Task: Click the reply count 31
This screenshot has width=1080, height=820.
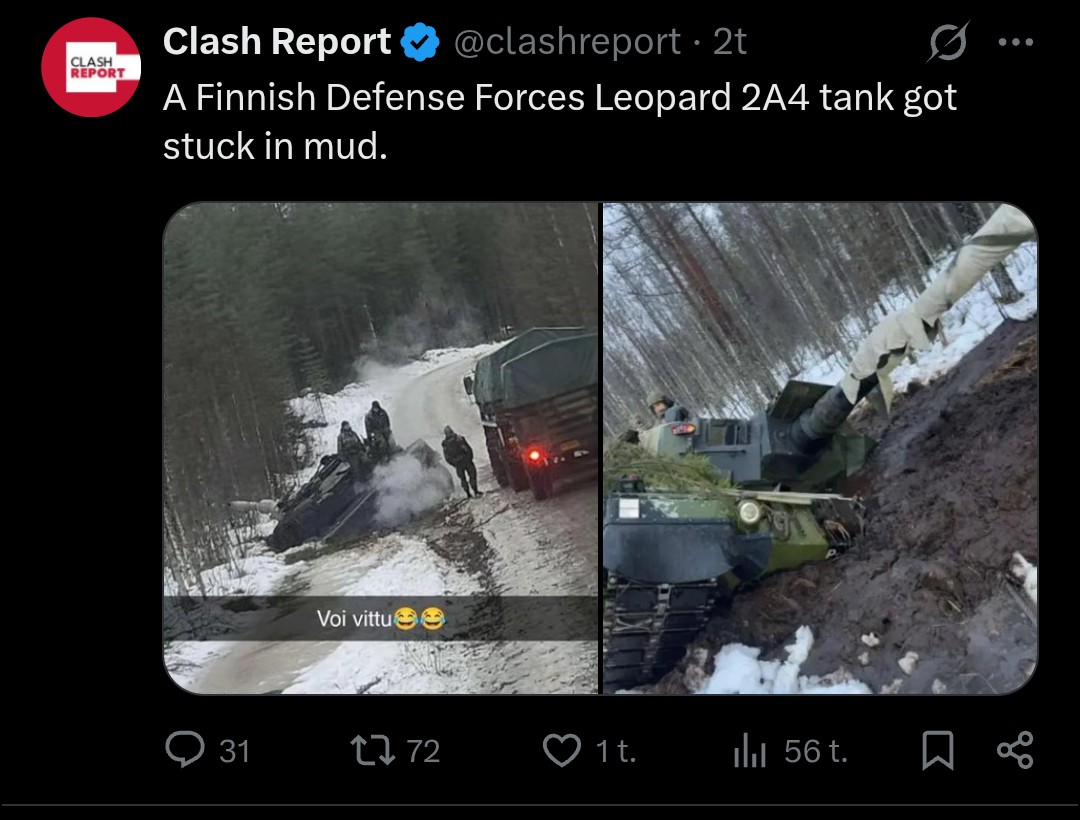Action: tap(234, 751)
